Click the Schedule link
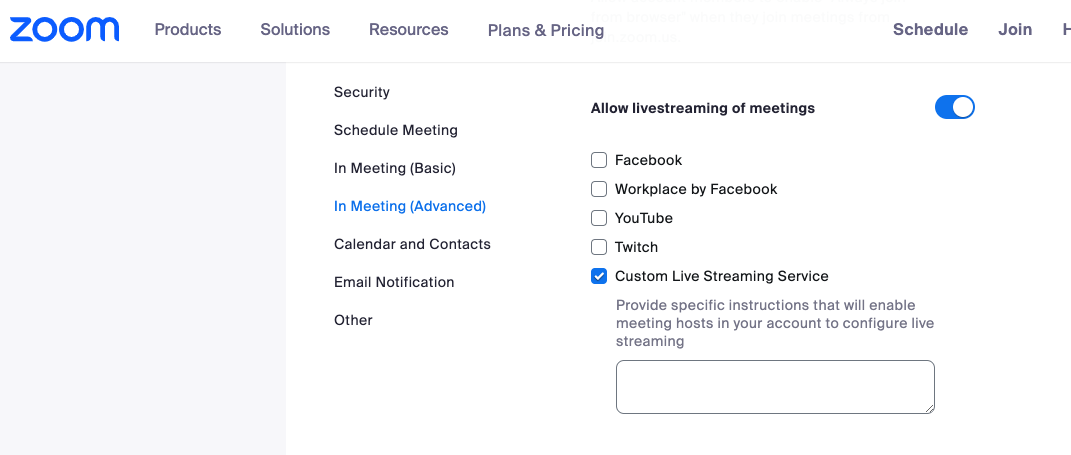The width and height of the screenshot is (1071, 455). [930, 29]
